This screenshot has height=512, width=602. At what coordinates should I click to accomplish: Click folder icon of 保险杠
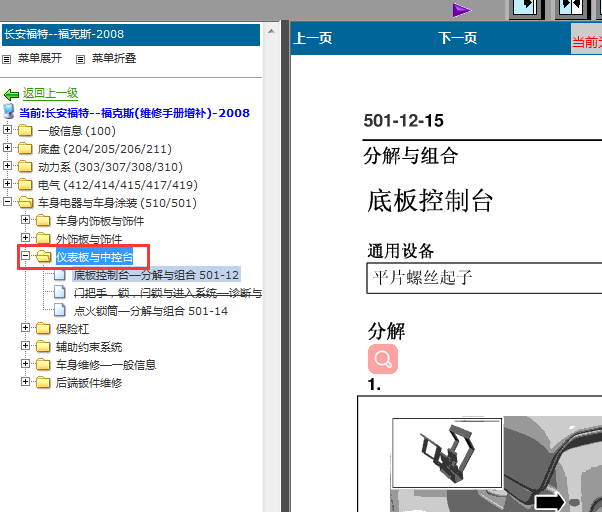click(43, 329)
